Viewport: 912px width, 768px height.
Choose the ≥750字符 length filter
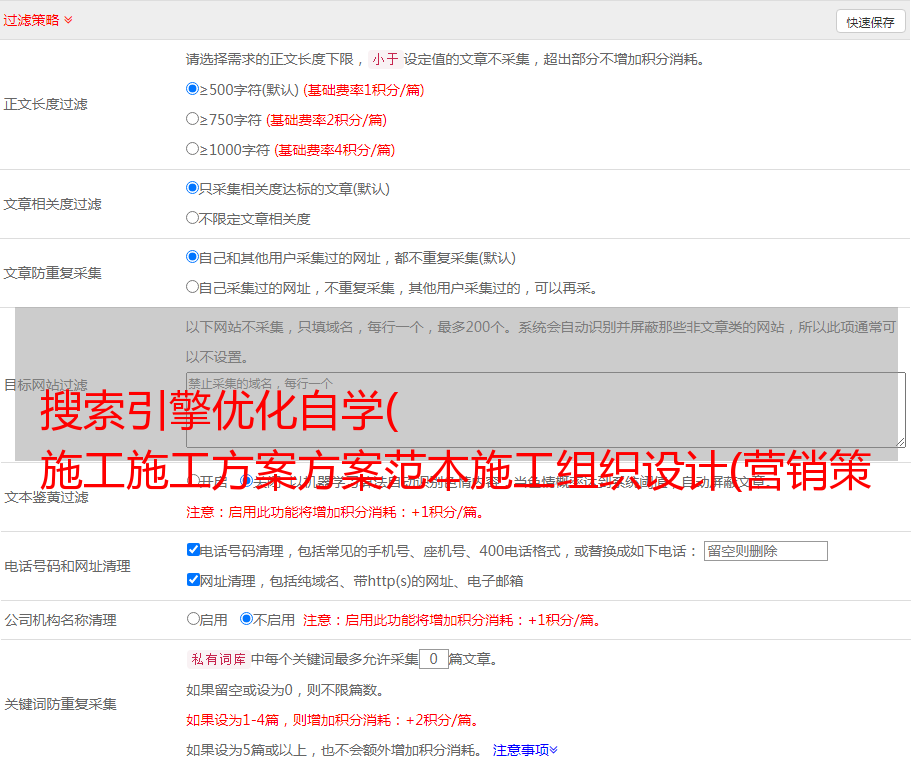pos(193,119)
